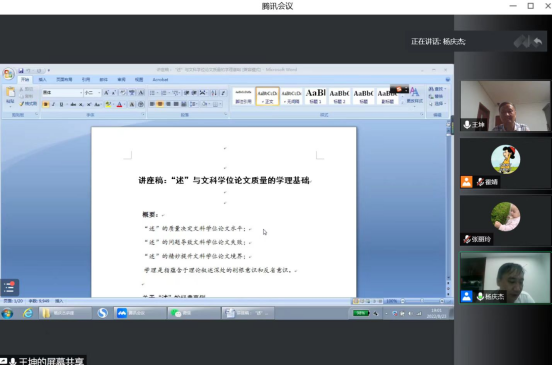Apply the 标题 1 style
Image resolution: width=553 pixels, height=365 pixels.
[315, 96]
